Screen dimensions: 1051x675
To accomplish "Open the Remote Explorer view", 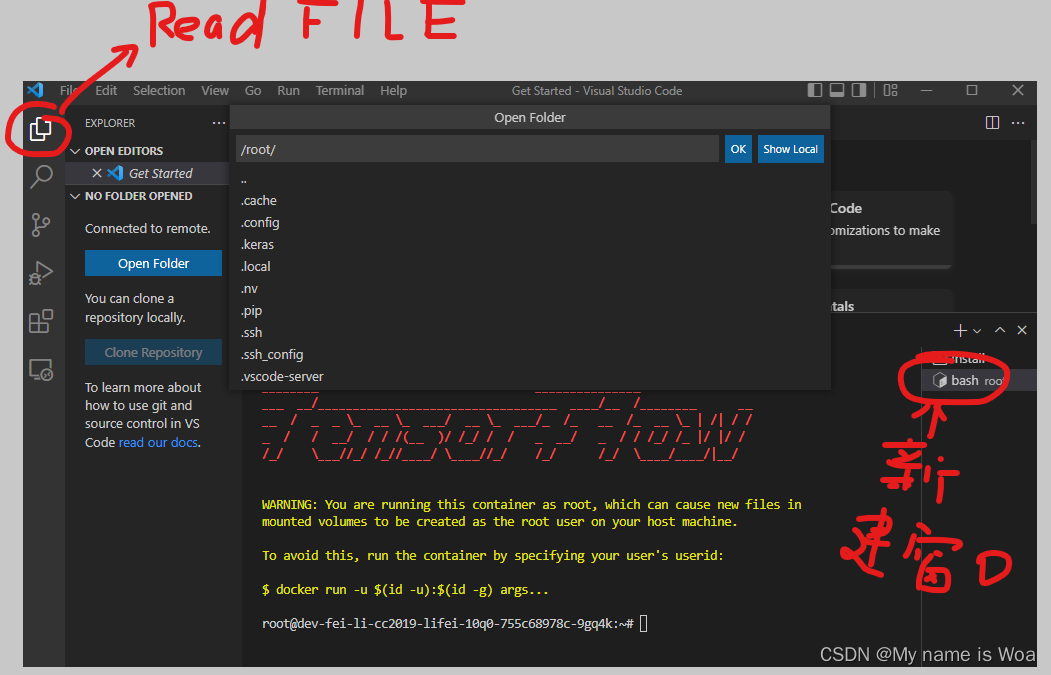I will tap(41, 369).
